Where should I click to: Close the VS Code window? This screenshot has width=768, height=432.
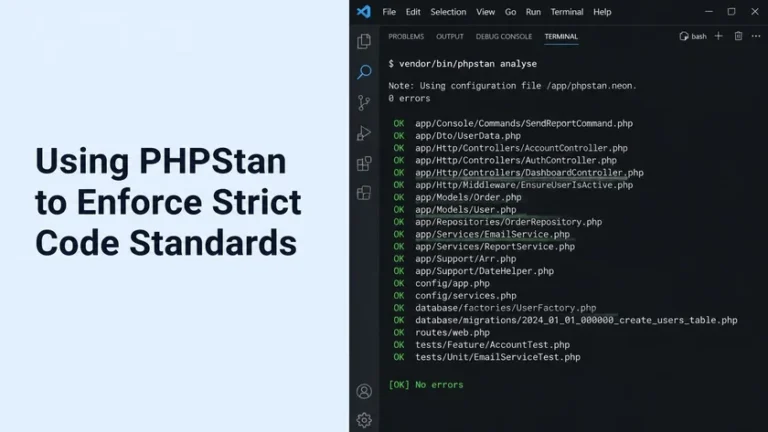pos(755,12)
